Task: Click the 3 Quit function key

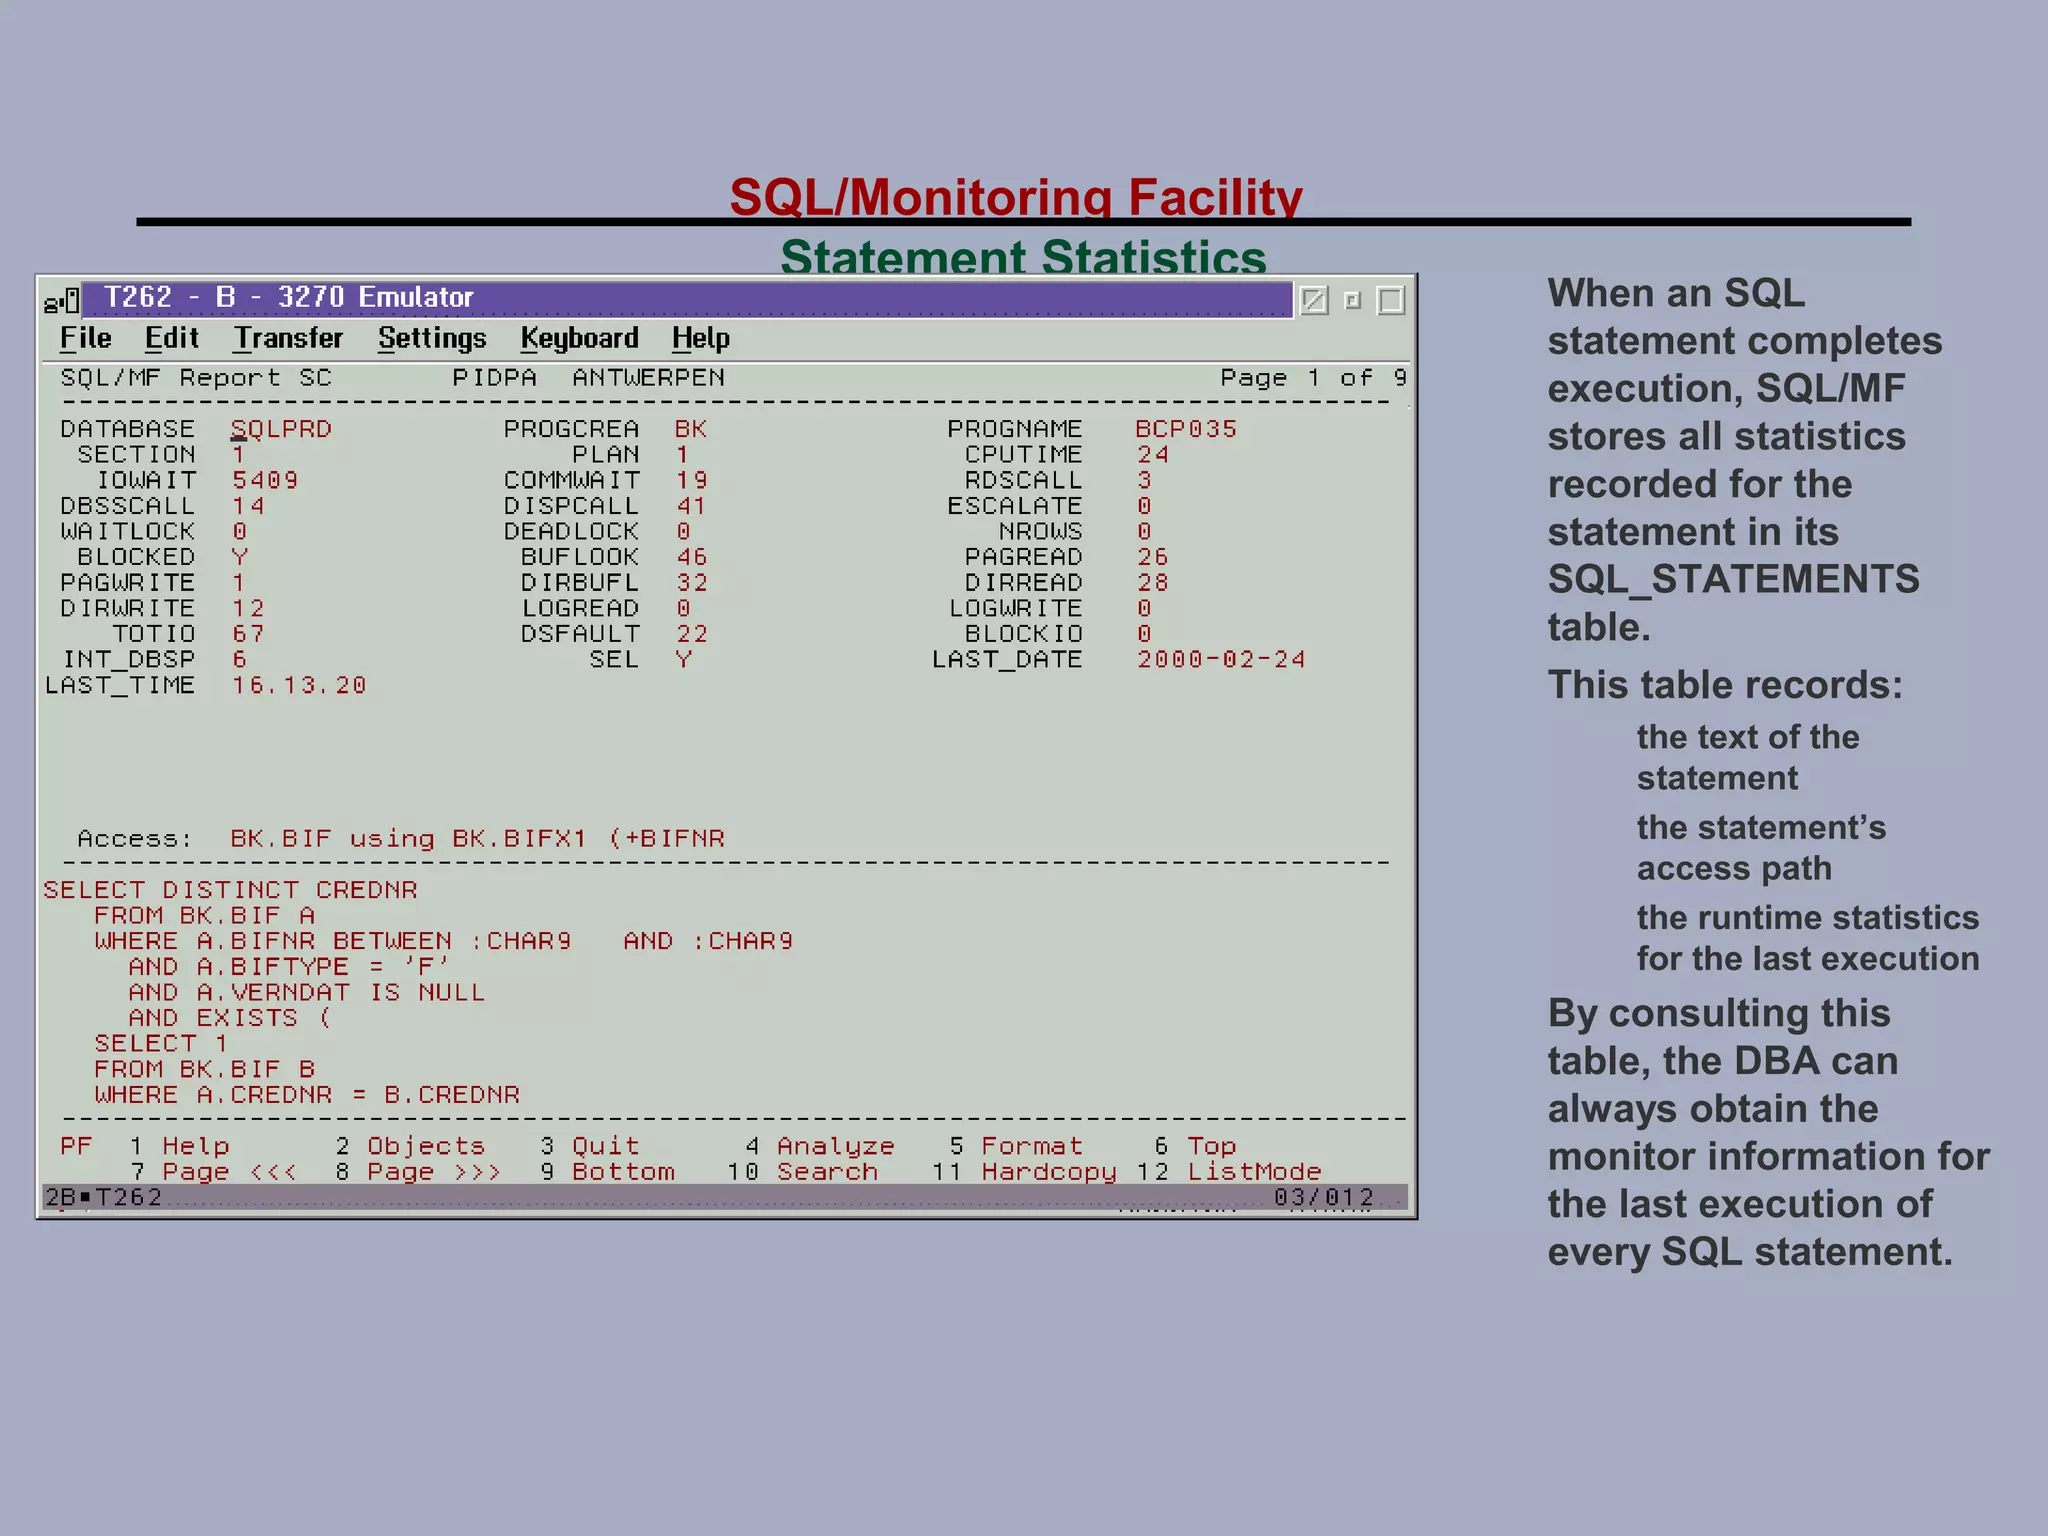Action: pos(589,1146)
